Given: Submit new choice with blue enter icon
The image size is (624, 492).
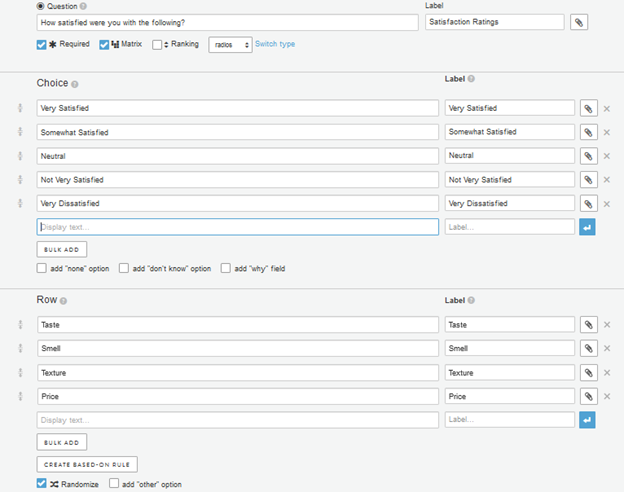Looking at the screenshot, I should [587, 227].
